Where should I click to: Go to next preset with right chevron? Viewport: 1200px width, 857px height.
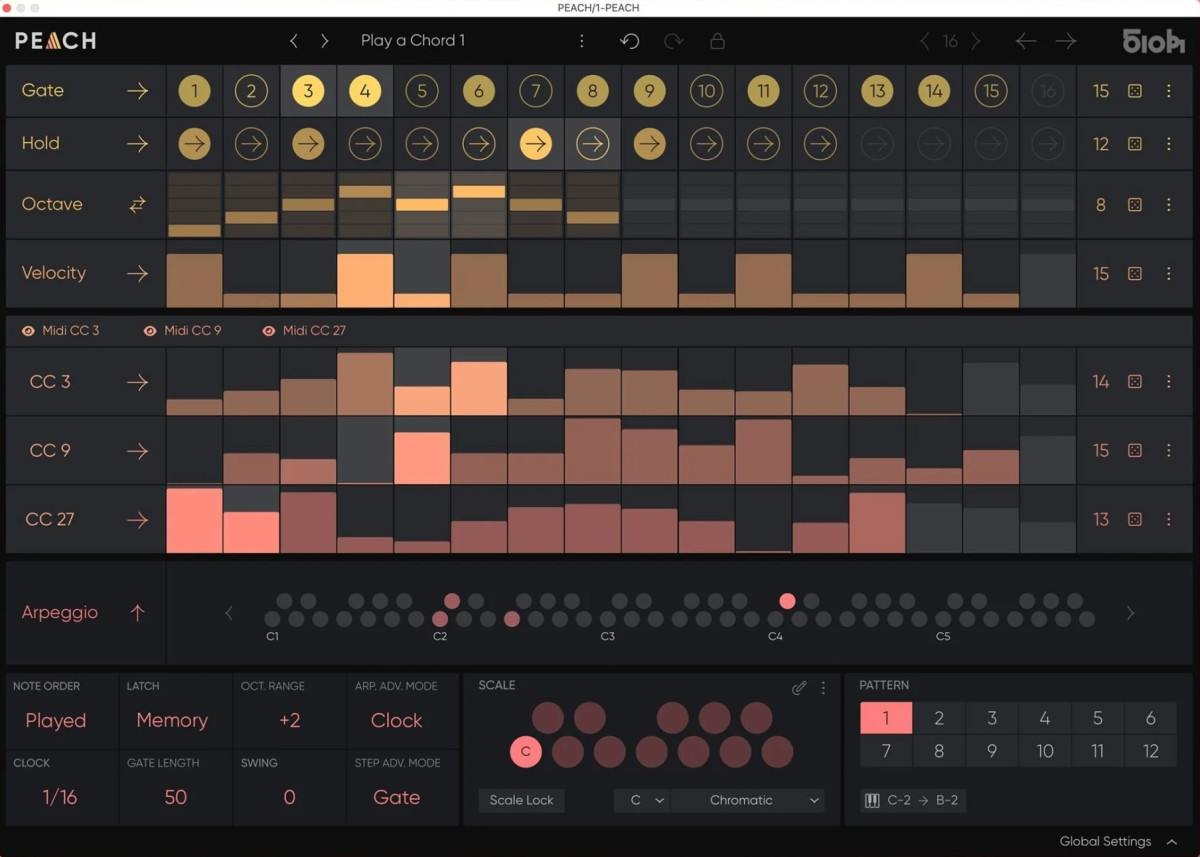[325, 41]
